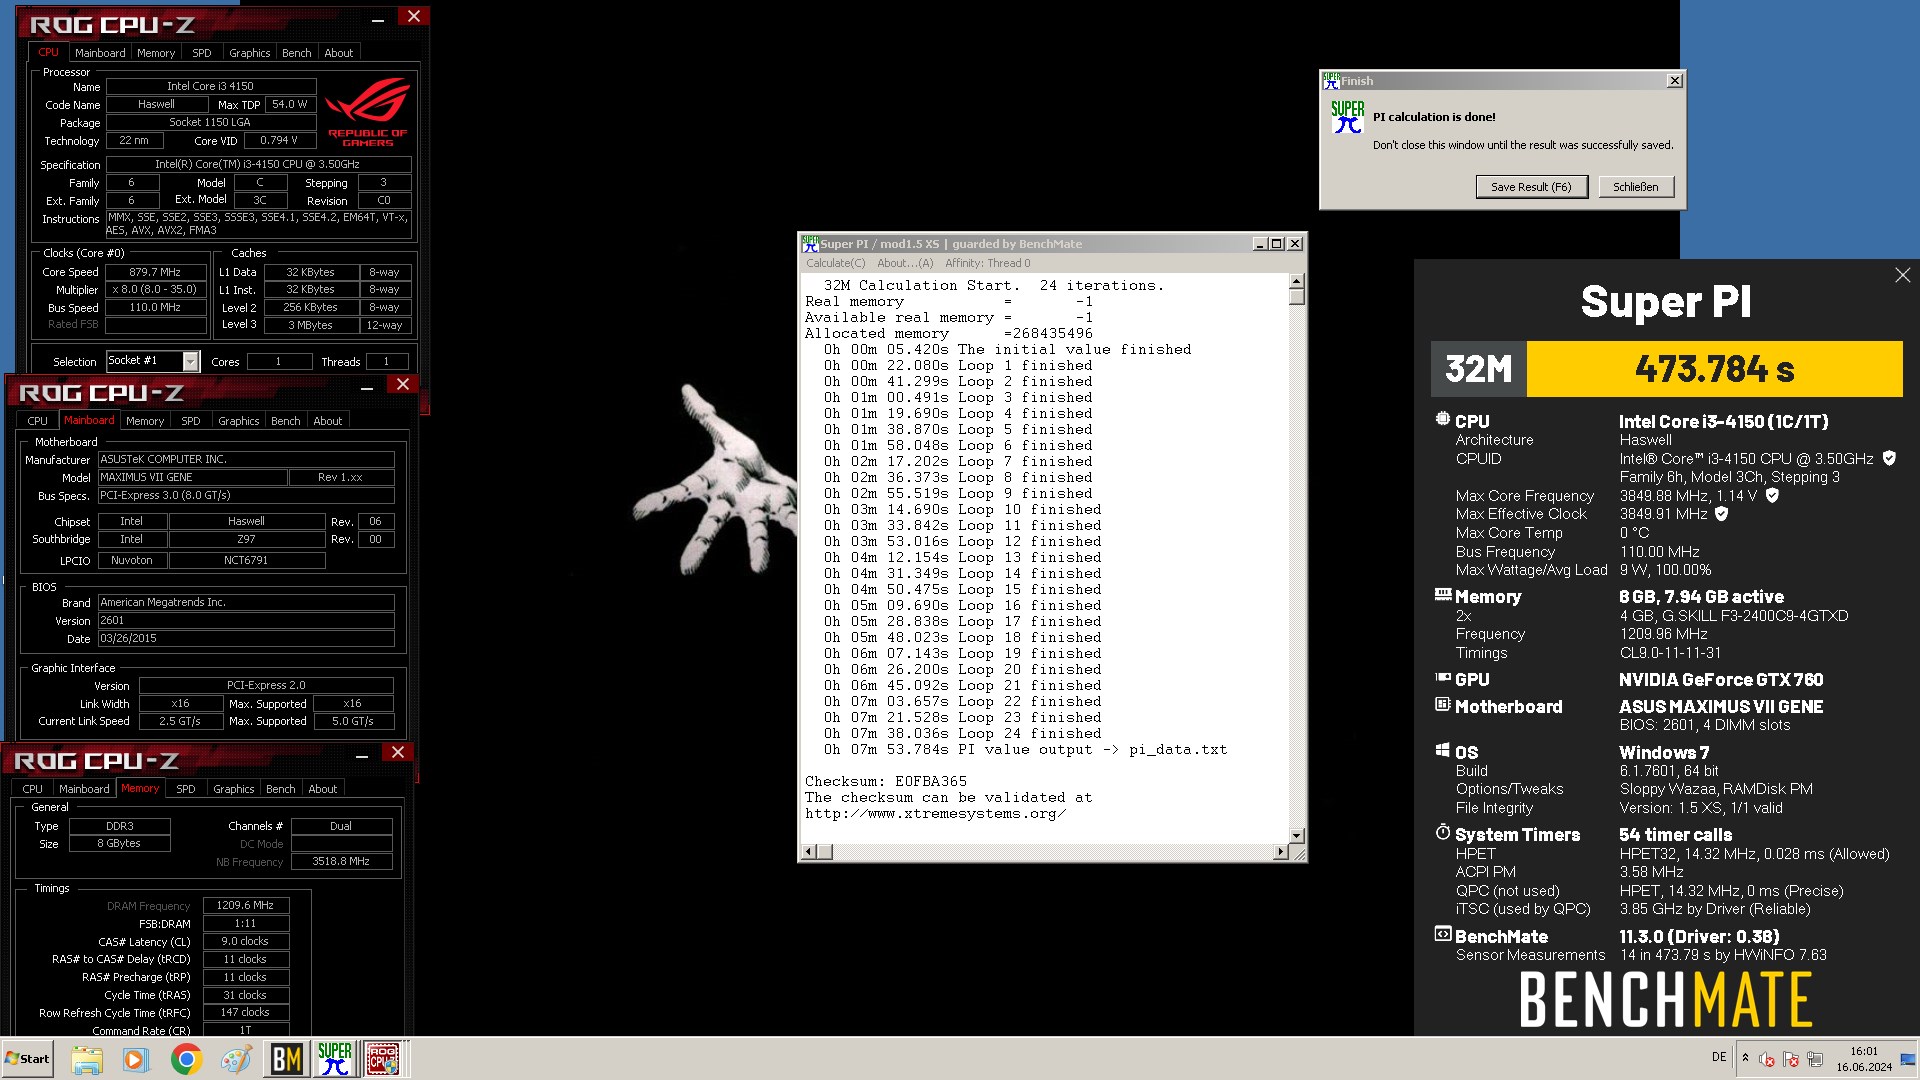1920x1080 pixels.
Task: Click Super PI horizontal scrollbar right arrow
Action: point(1281,852)
